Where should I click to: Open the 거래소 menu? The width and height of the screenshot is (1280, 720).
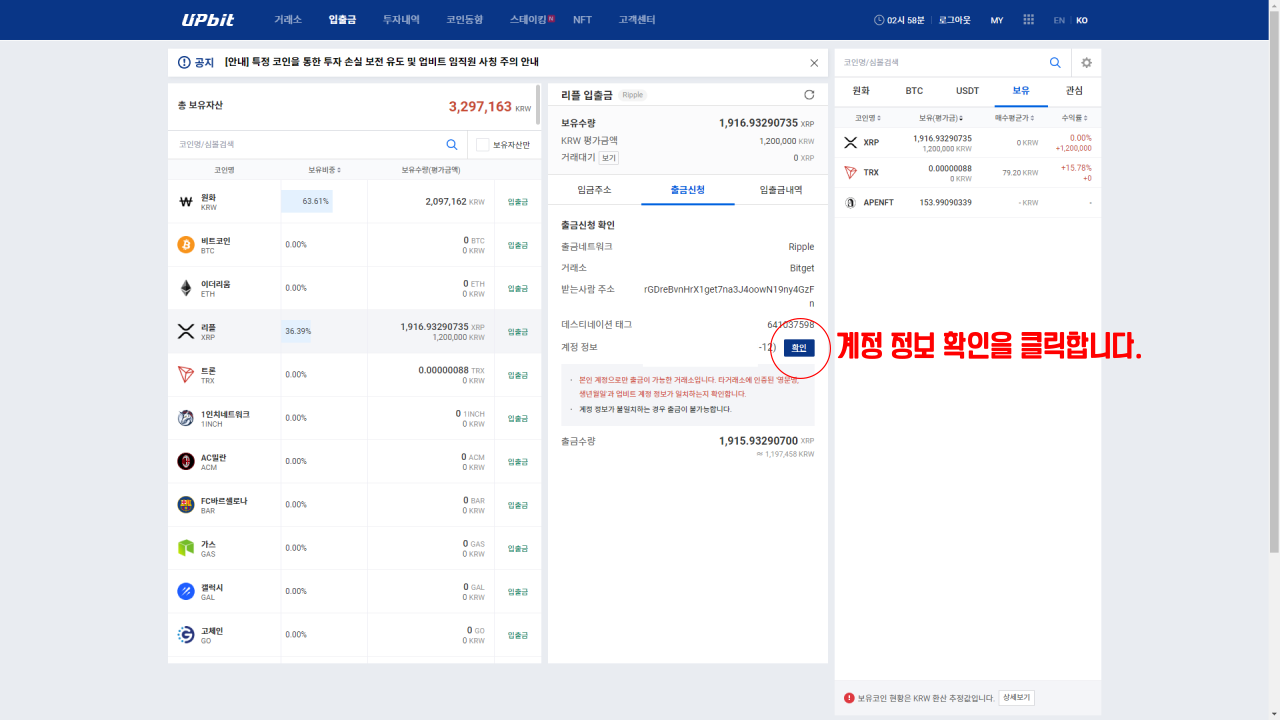pos(288,20)
